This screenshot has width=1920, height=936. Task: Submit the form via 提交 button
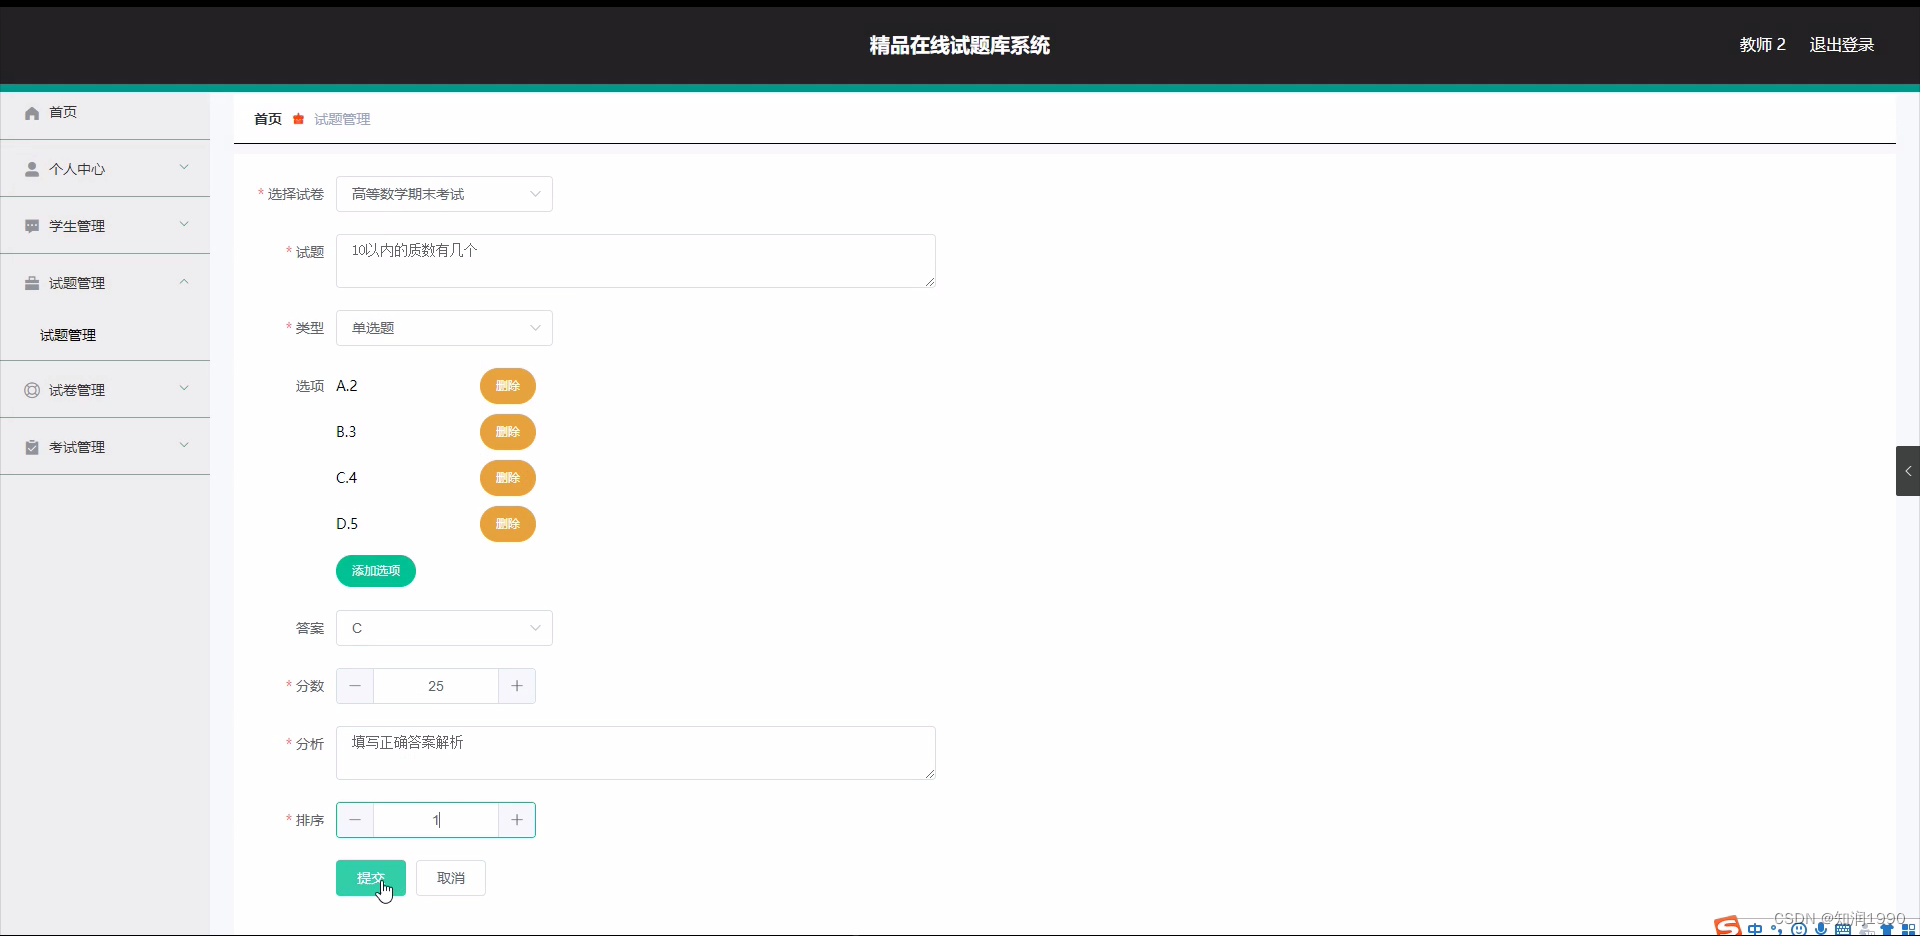[370, 877]
